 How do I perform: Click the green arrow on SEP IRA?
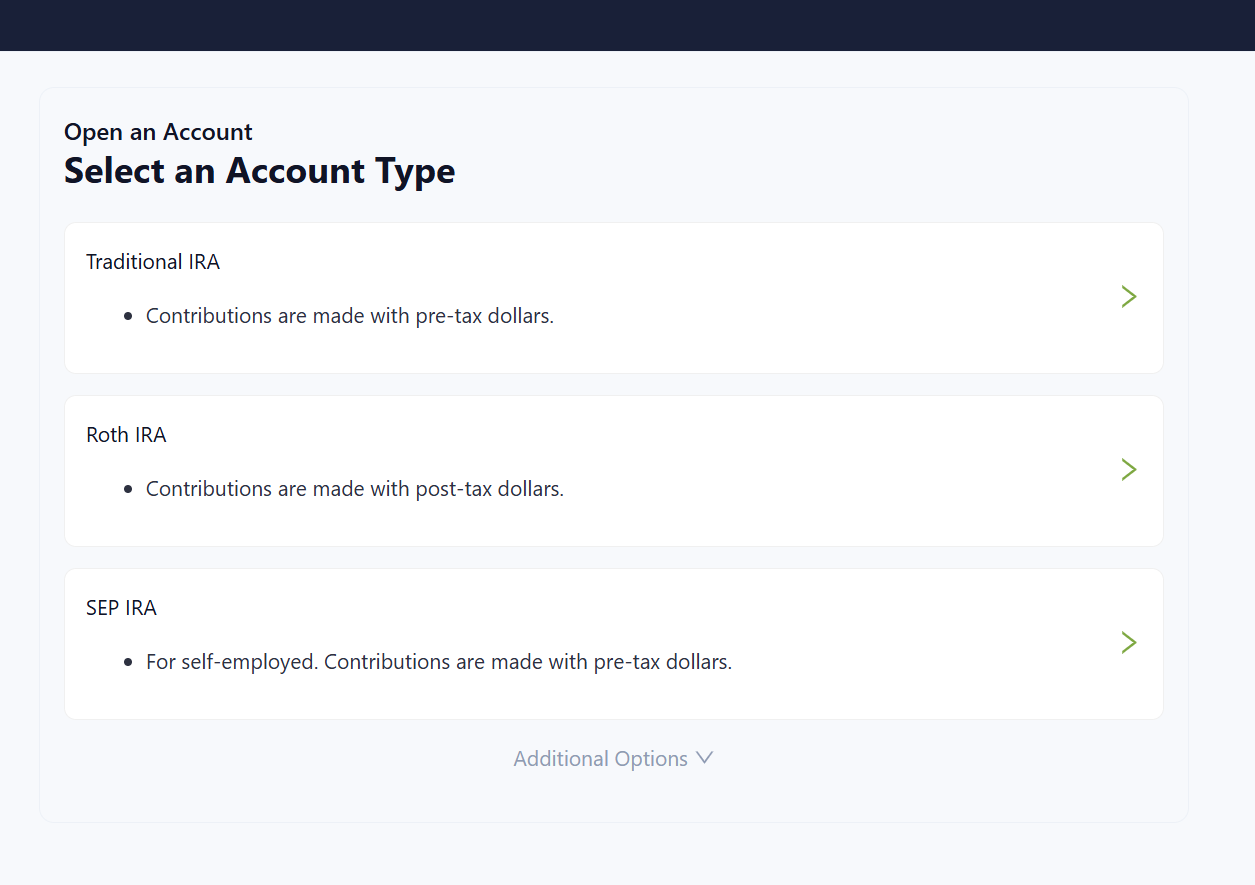pos(1129,642)
